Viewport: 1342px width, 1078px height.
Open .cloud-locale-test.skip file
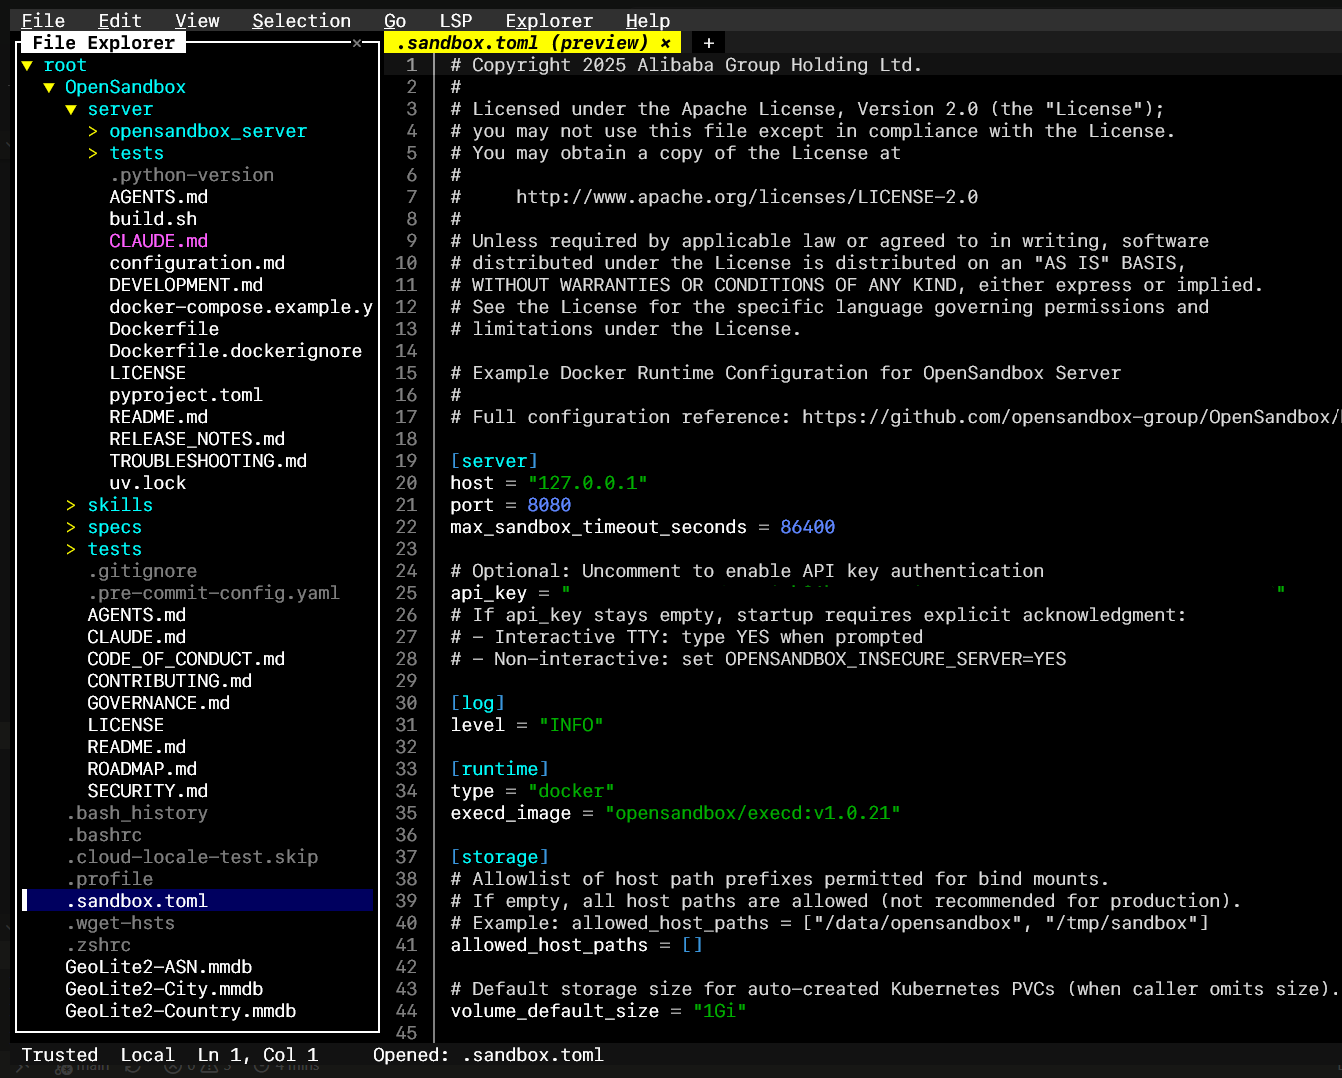[x=192, y=857]
